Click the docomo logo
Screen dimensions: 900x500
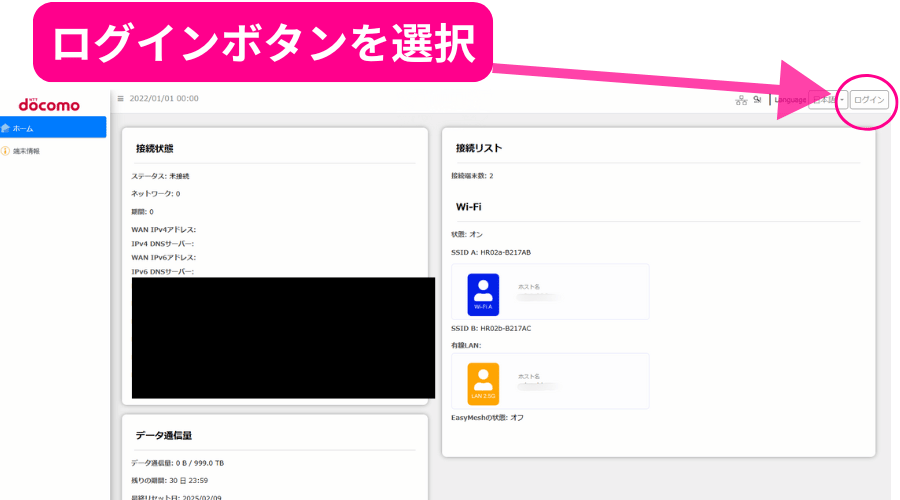[x=49, y=104]
